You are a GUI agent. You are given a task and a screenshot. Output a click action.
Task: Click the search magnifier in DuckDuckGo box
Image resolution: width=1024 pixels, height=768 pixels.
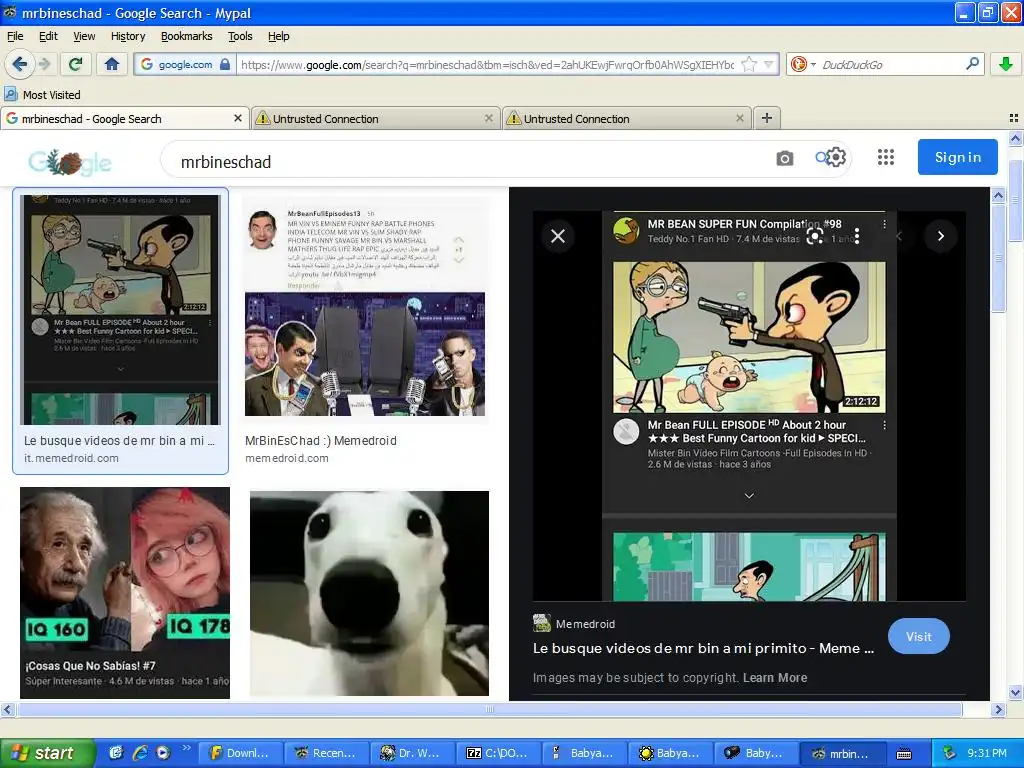tap(972, 63)
